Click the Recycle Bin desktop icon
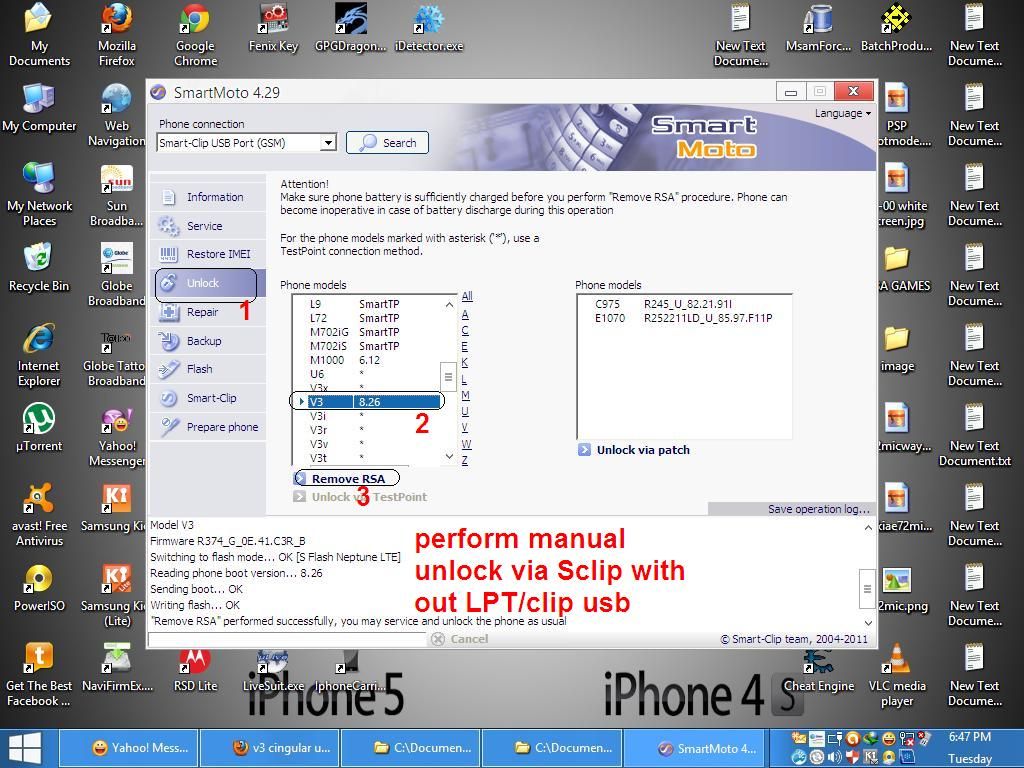1024x768 pixels. pyautogui.click(x=39, y=268)
